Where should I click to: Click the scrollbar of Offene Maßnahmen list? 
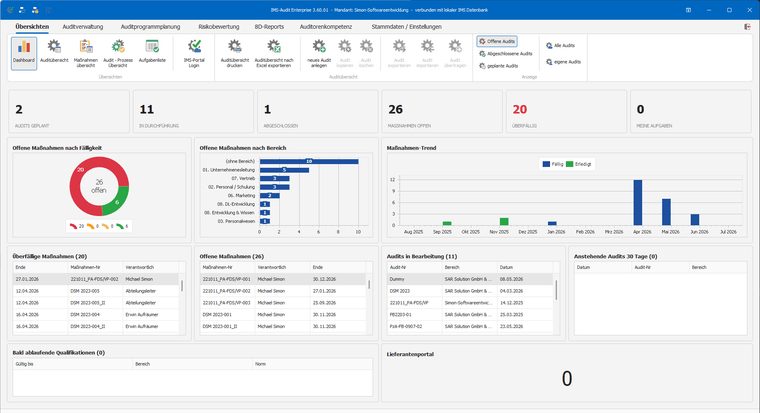pyautogui.click(x=369, y=285)
